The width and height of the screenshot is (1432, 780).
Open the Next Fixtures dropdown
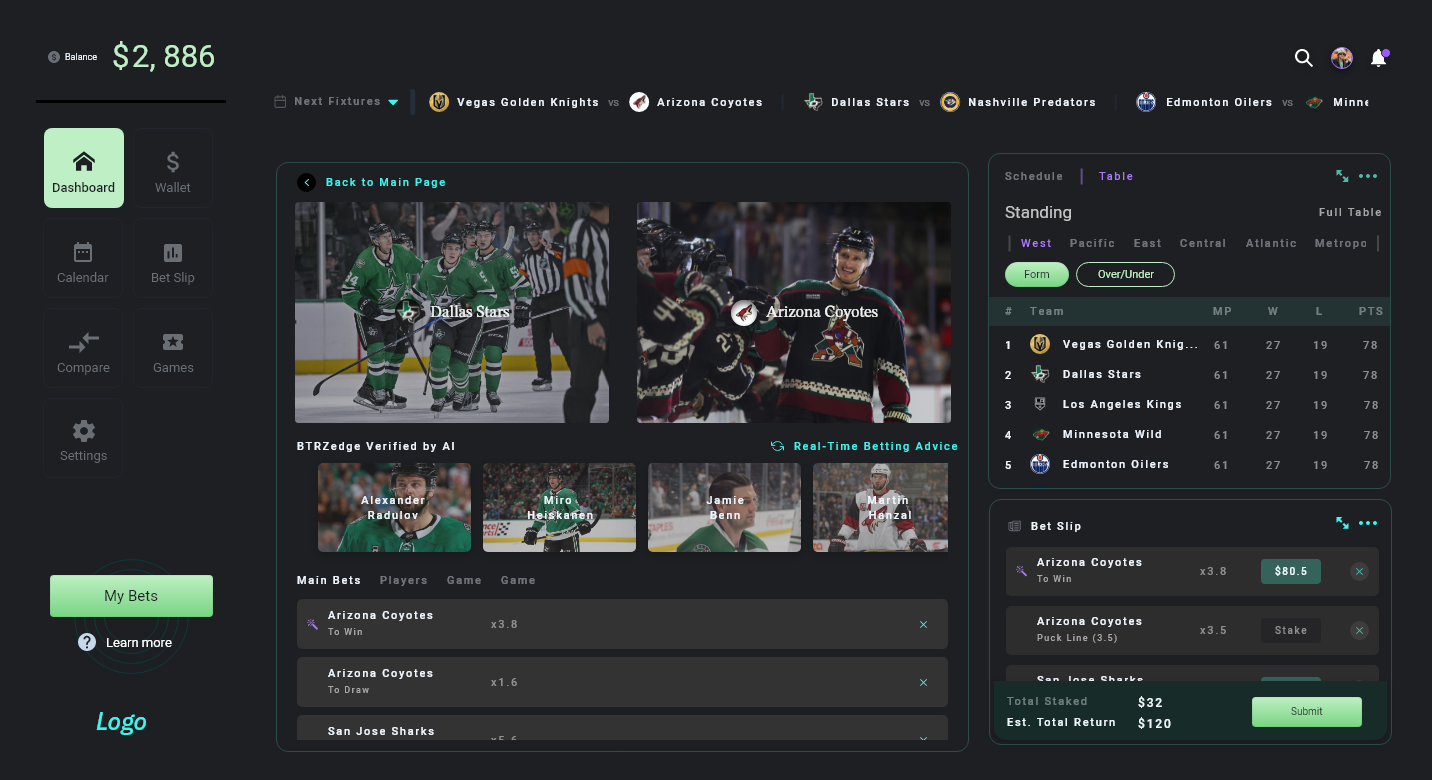click(393, 101)
